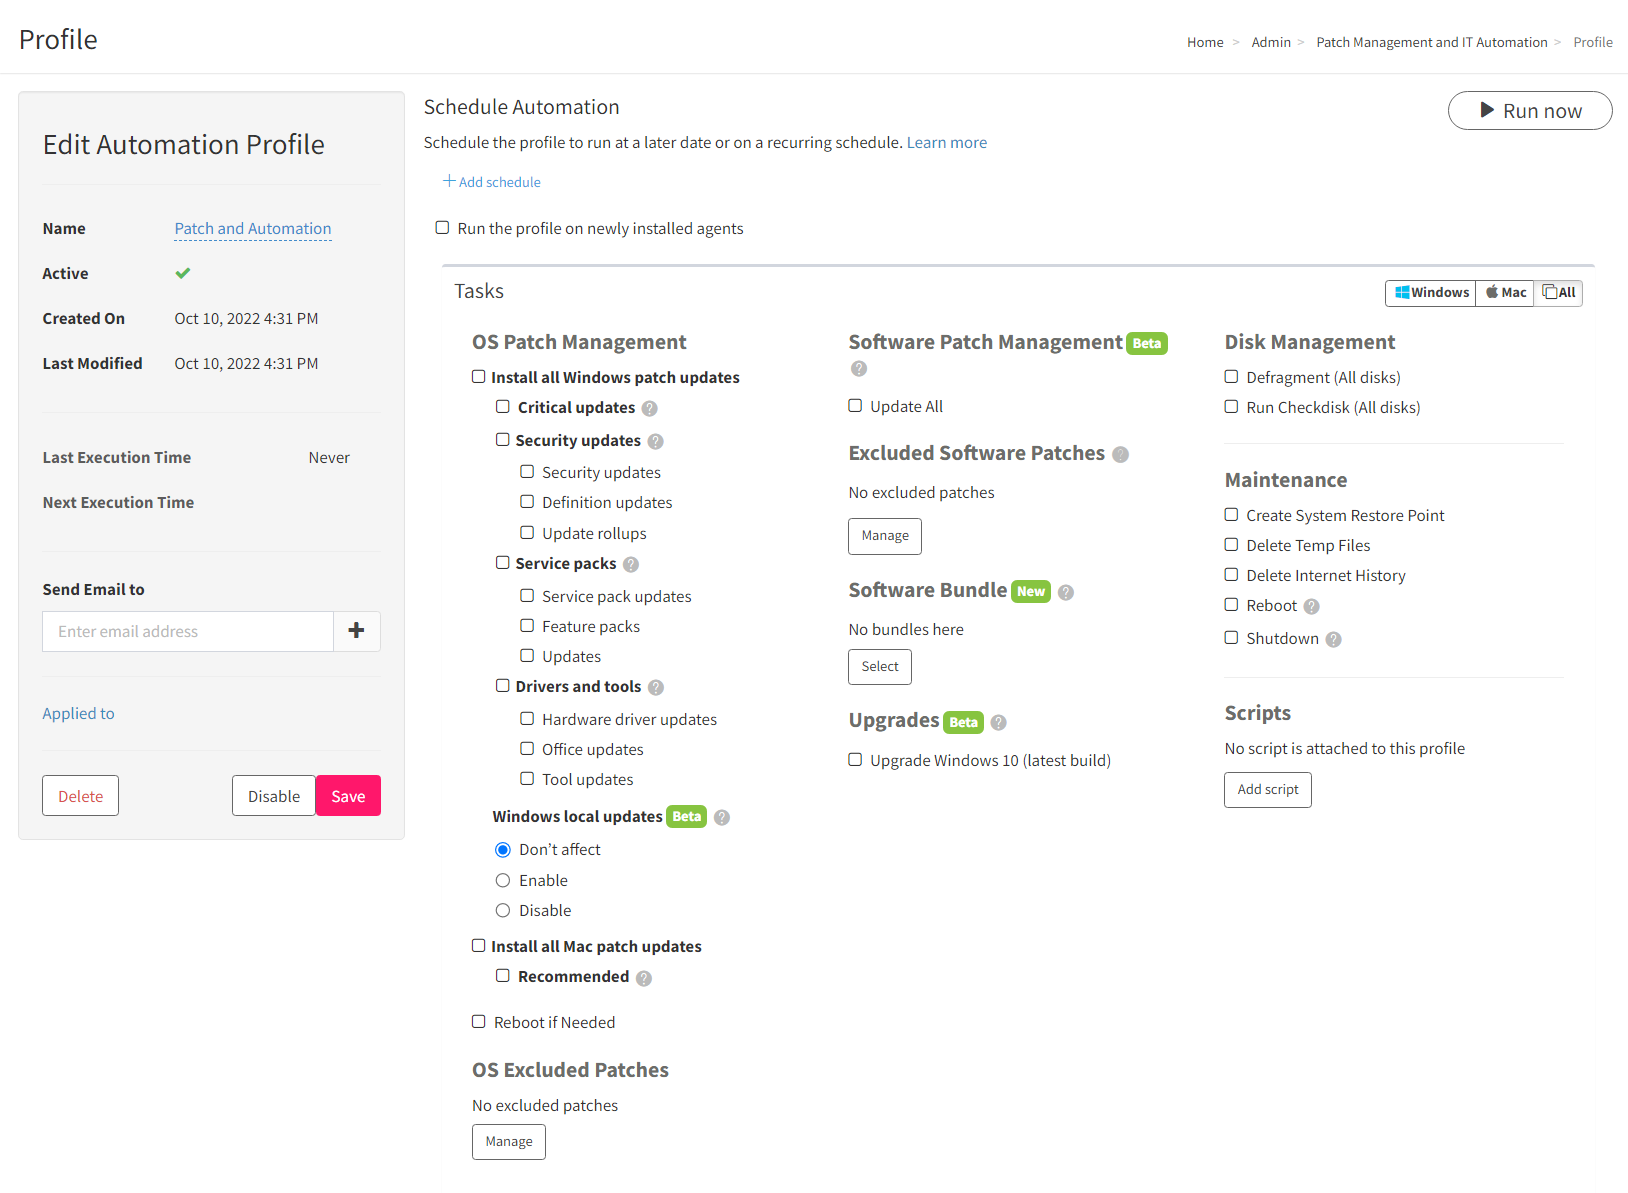The height and width of the screenshot is (1193, 1628).
Task: Check Delete Internet History
Action: coord(1231,575)
